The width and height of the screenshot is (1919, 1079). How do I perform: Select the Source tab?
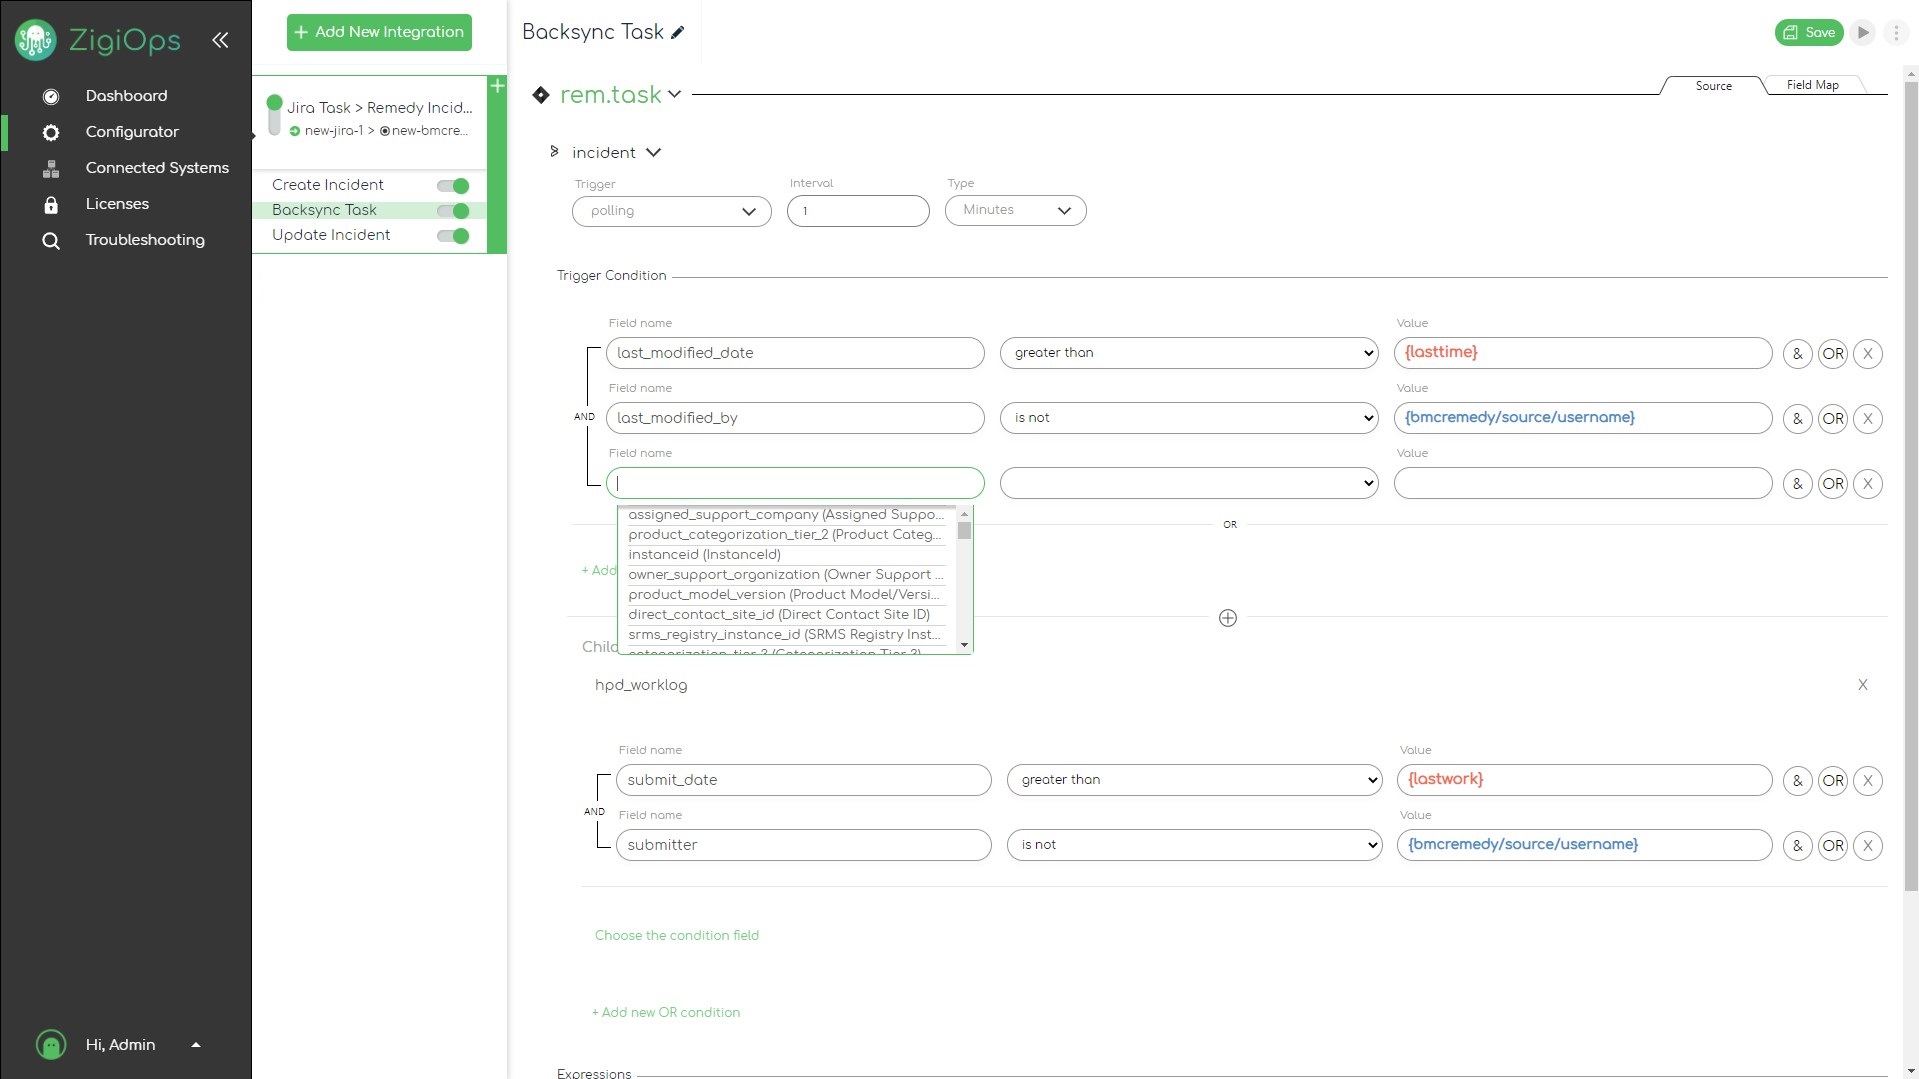[x=1713, y=85]
